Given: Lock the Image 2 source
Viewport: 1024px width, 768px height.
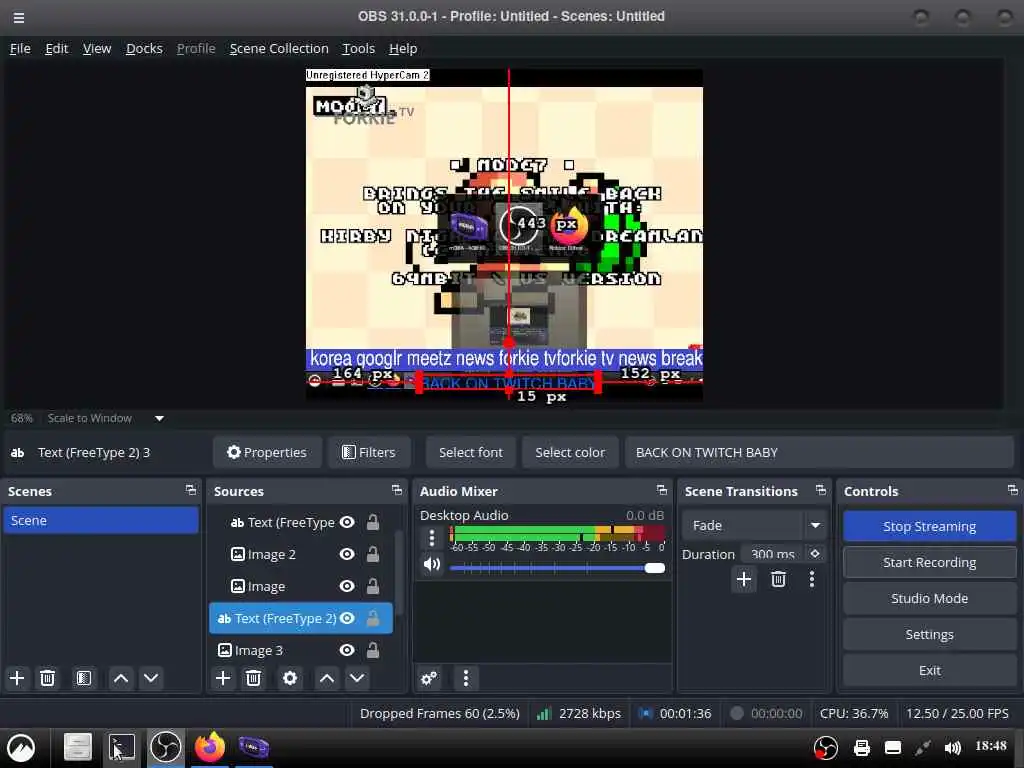Looking at the screenshot, I should coord(373,554).
